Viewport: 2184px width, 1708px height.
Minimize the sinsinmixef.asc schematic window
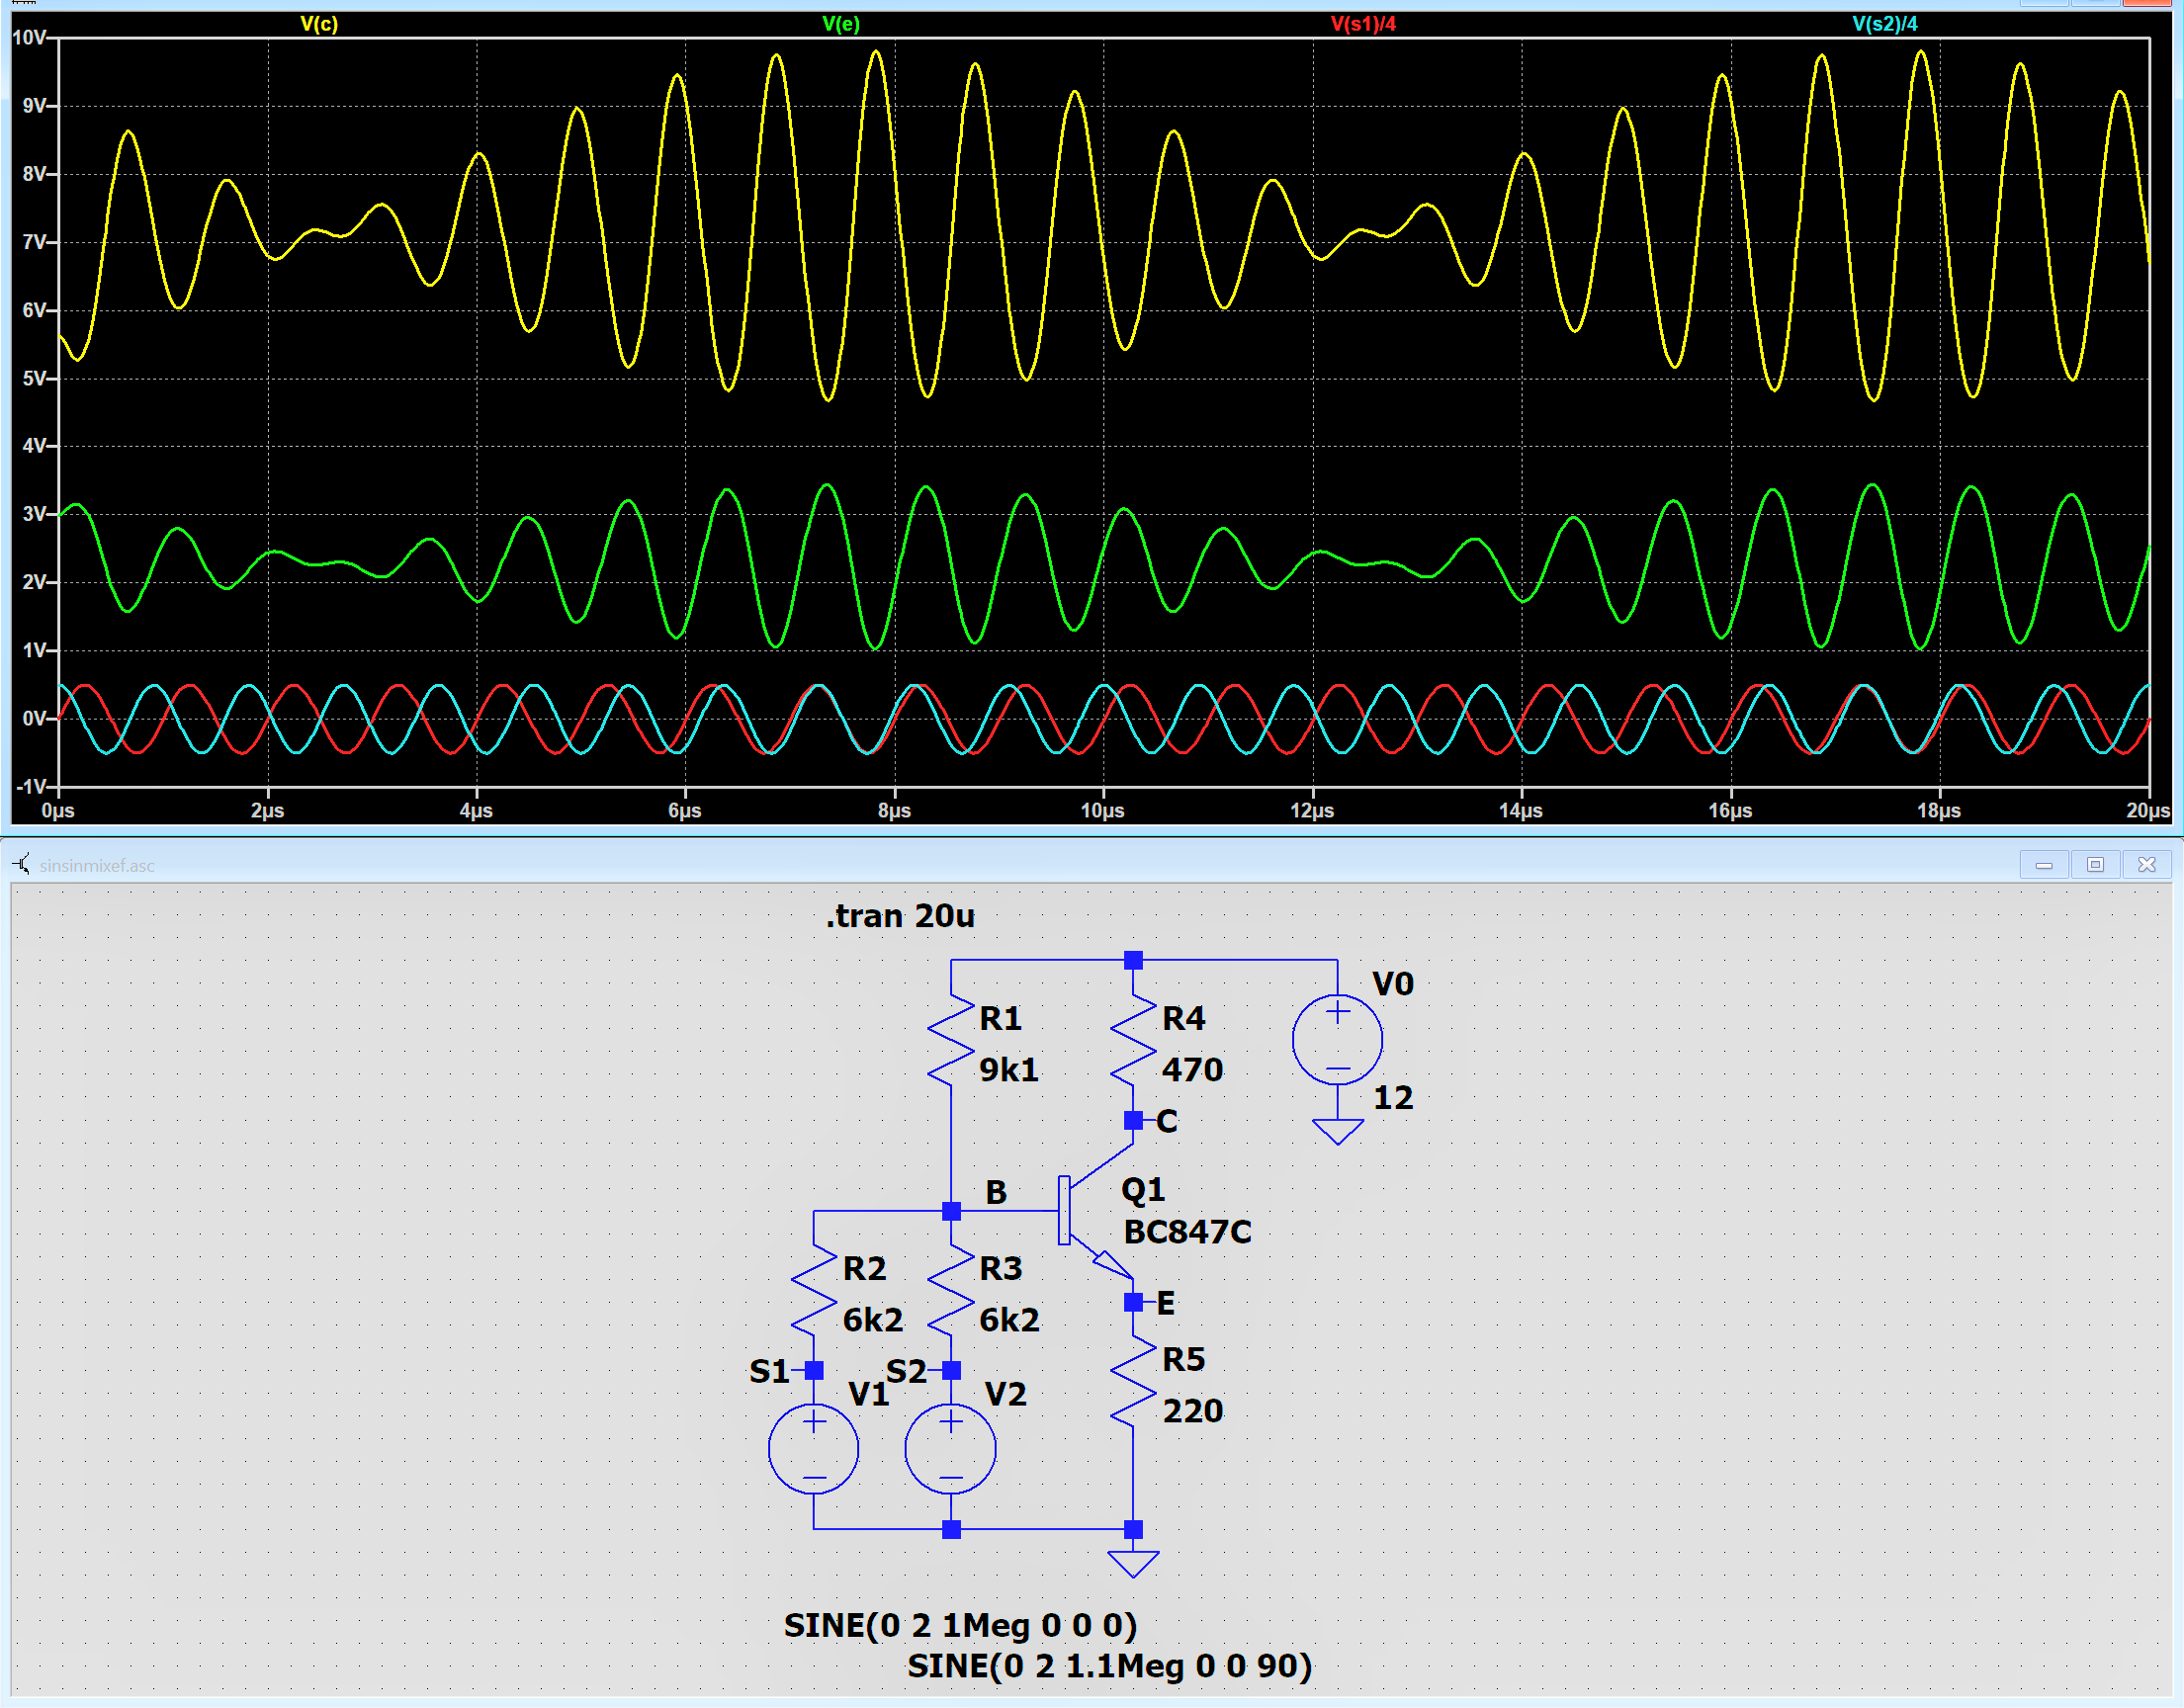coord(2044,864)
